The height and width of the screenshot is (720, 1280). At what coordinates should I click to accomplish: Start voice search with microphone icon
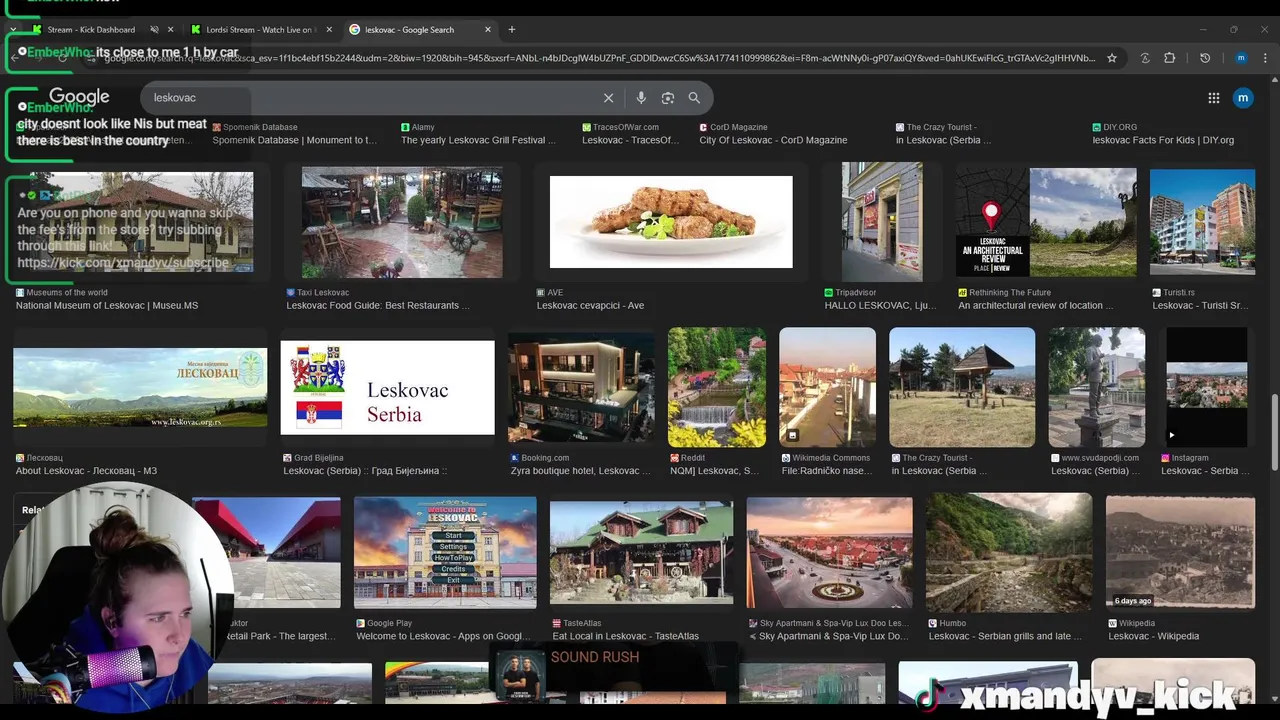click(641, 98)
